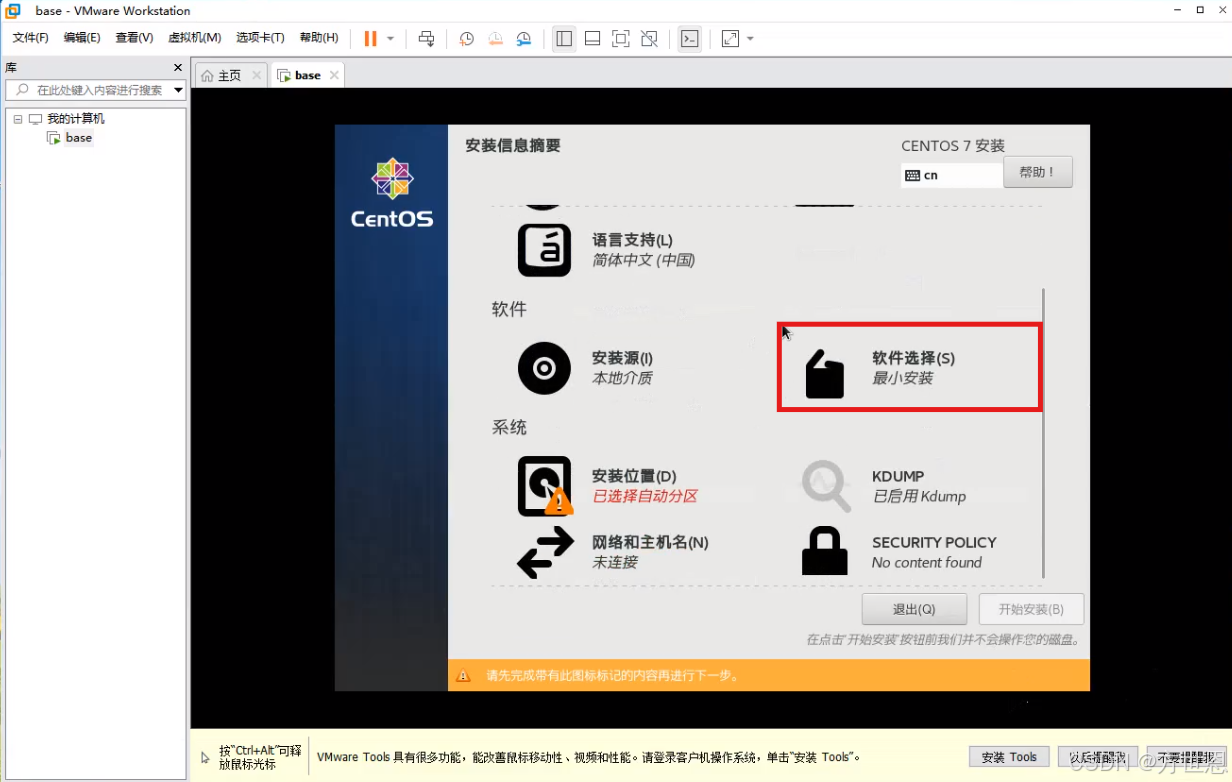
Task: Click the installer's vertical scrollbar
Action: 1043,432
